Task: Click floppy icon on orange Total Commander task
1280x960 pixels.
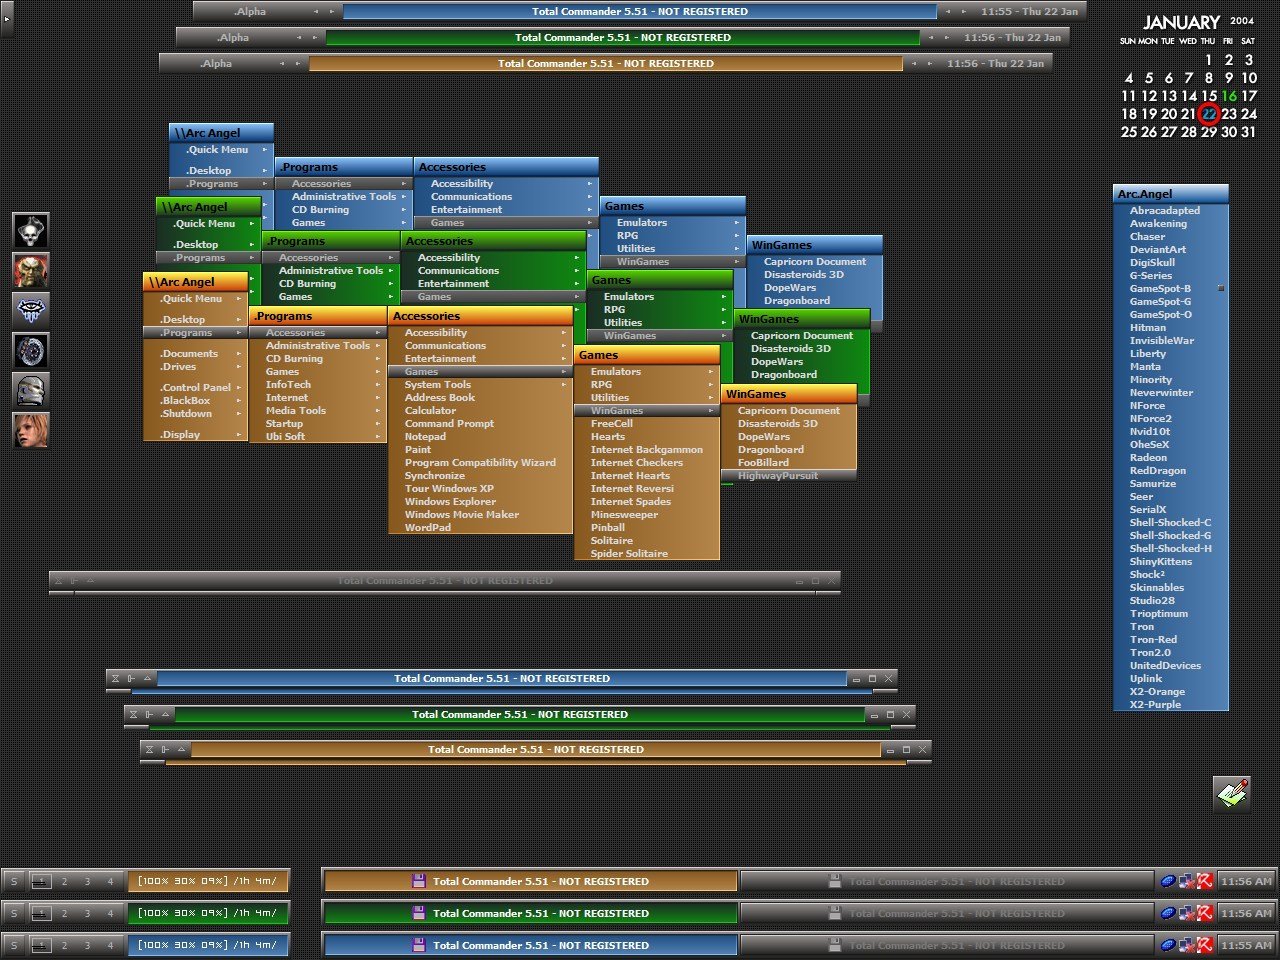Action: pyautogui.click(x=419, y=881)
